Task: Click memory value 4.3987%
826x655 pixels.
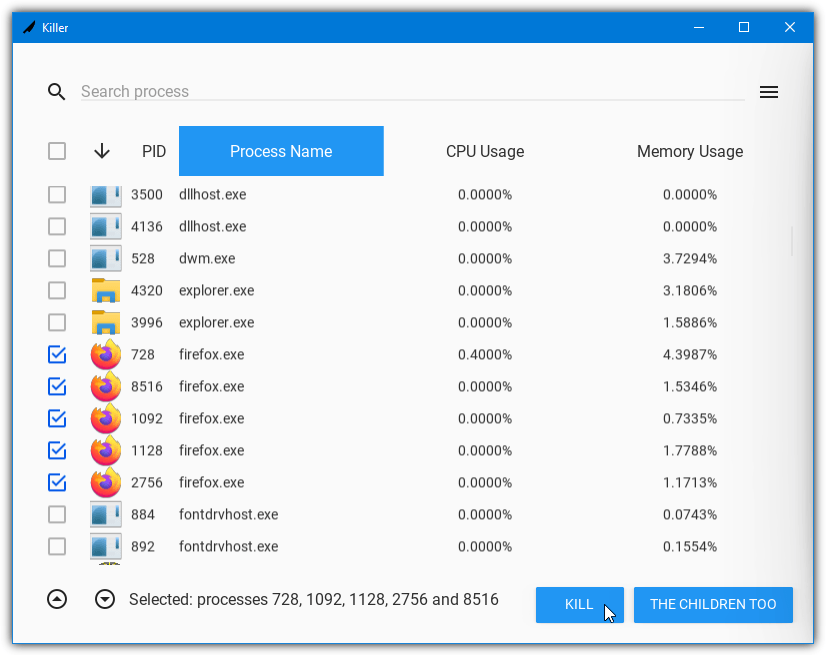Action: [x=690, y=355]
